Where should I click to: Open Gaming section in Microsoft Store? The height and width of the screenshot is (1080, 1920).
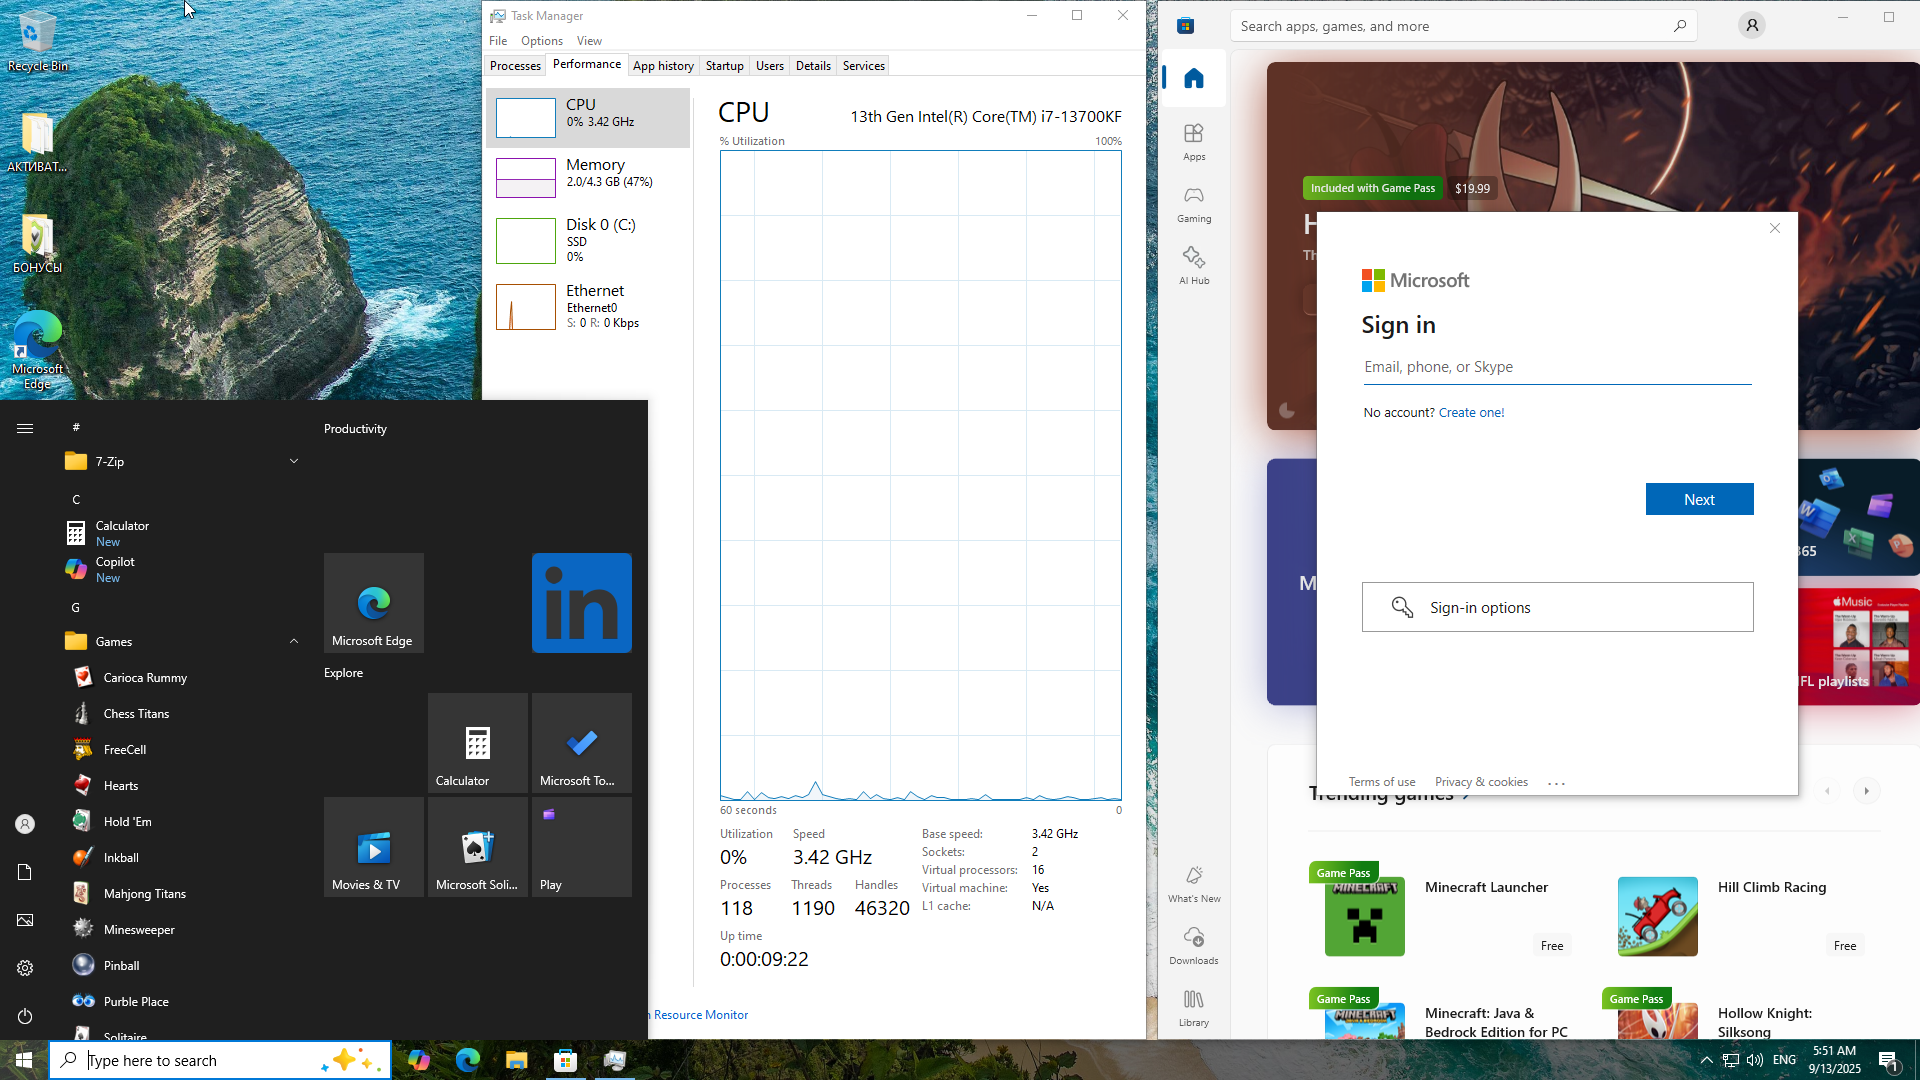1194,204
